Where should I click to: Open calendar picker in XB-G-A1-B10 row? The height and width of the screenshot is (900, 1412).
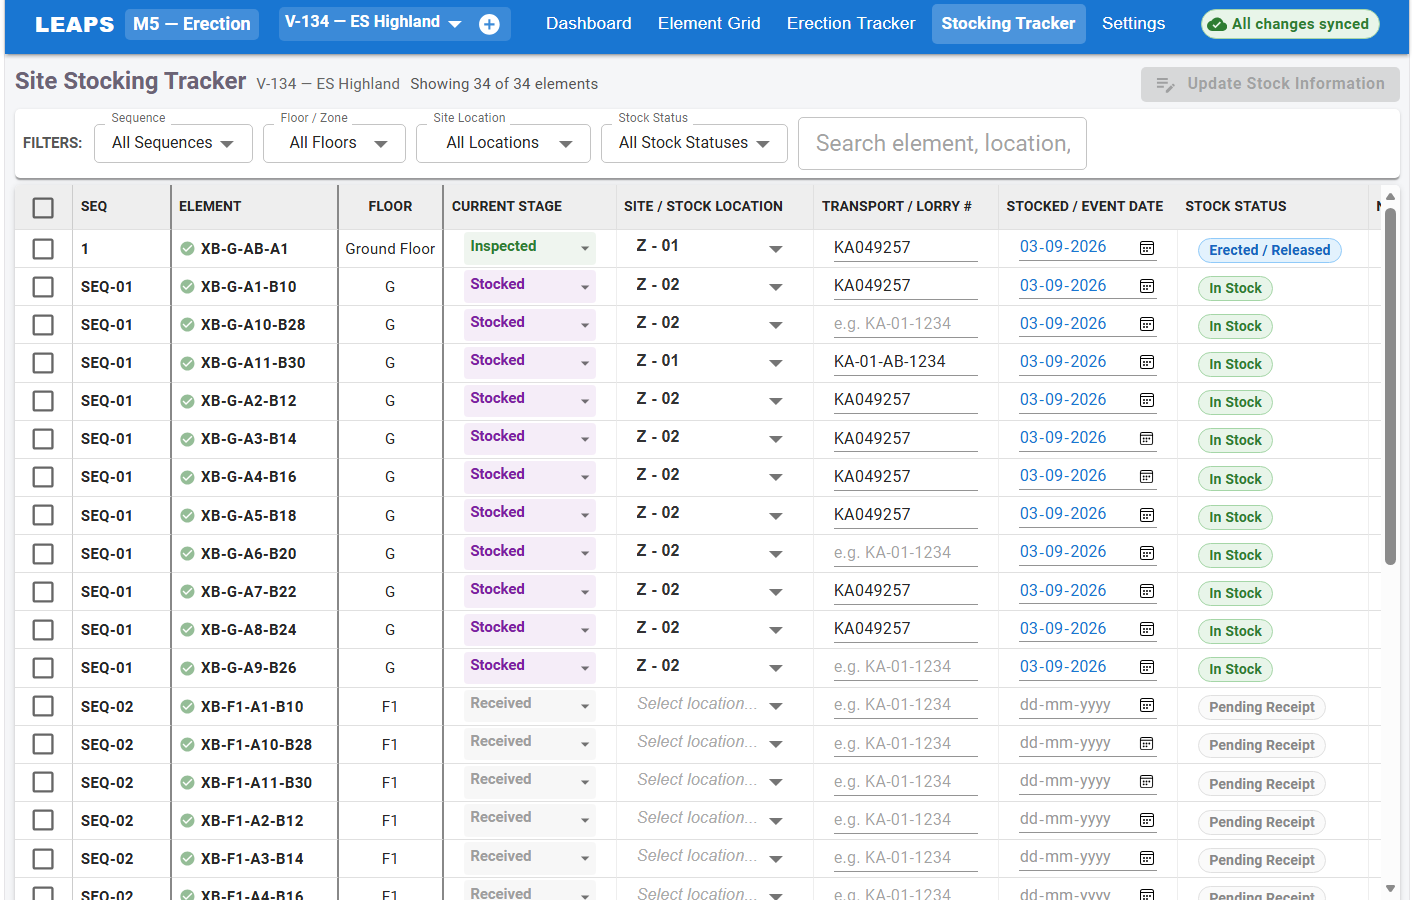1147,286
